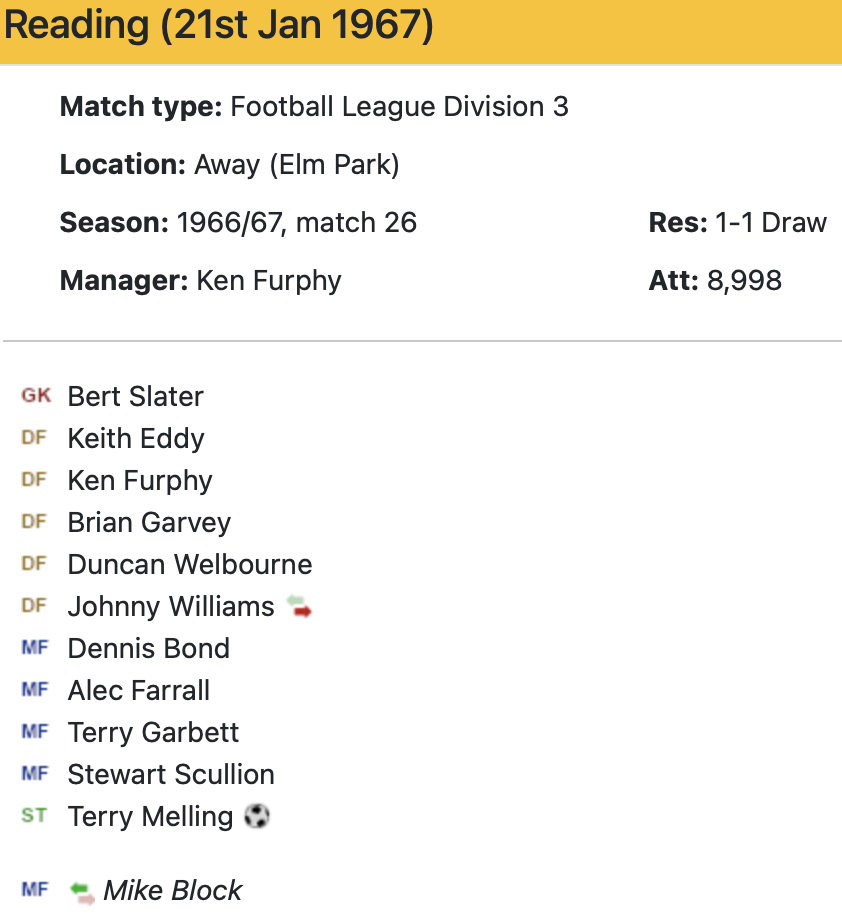
Task: Click the ST position badge for Terry Melling
Action: coord(34,816)
